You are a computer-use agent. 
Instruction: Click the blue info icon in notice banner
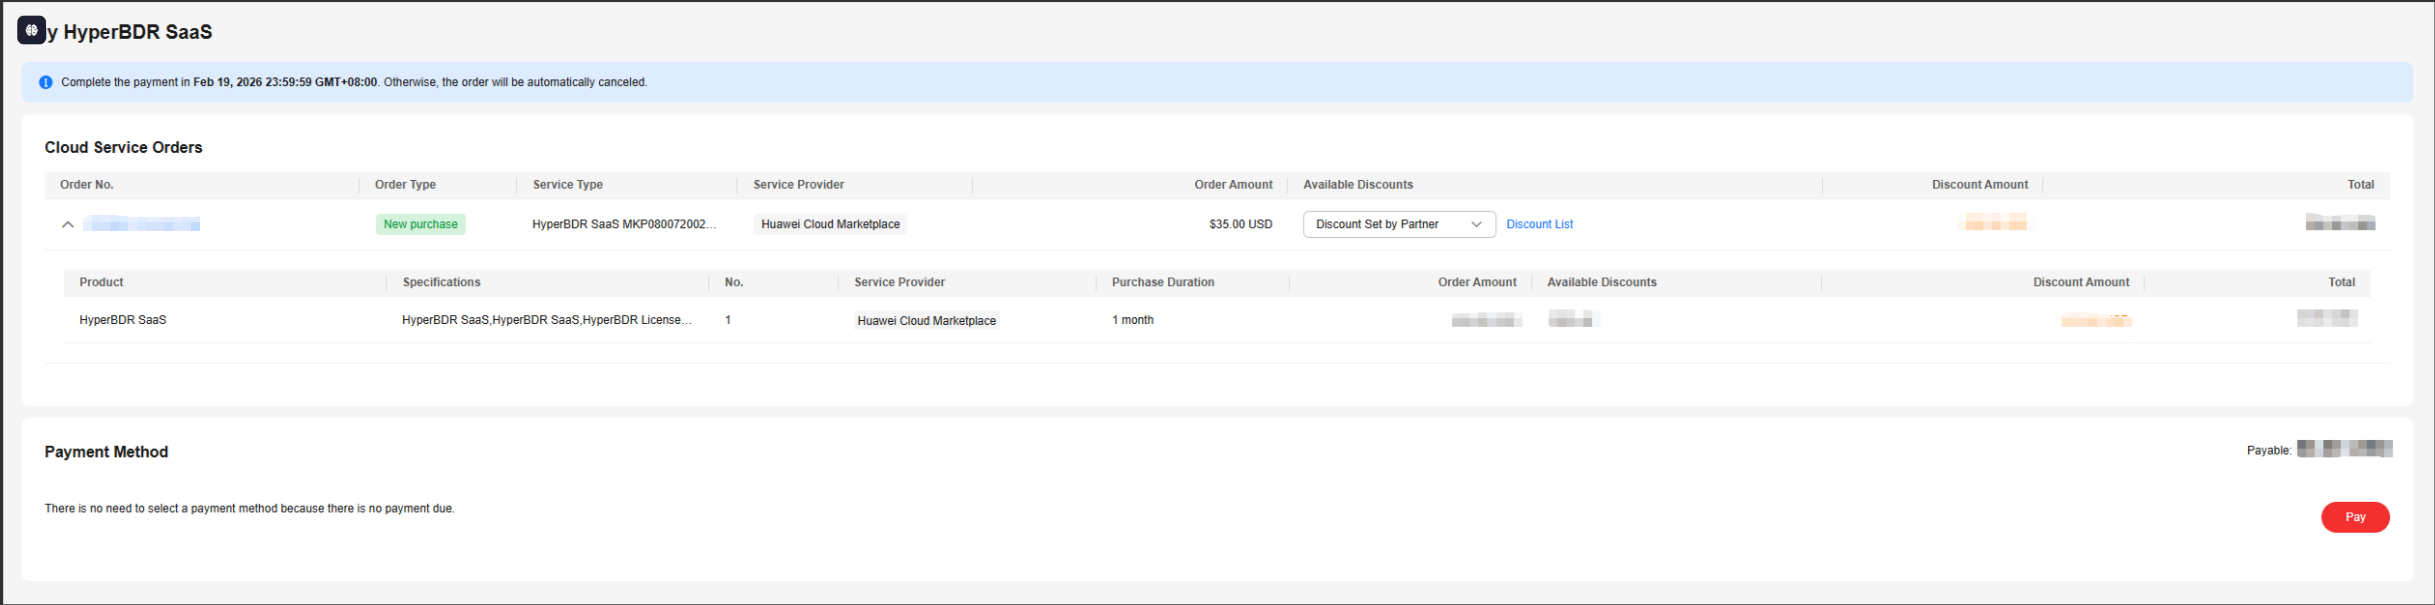pyautogui.click(x=45, y=82)
